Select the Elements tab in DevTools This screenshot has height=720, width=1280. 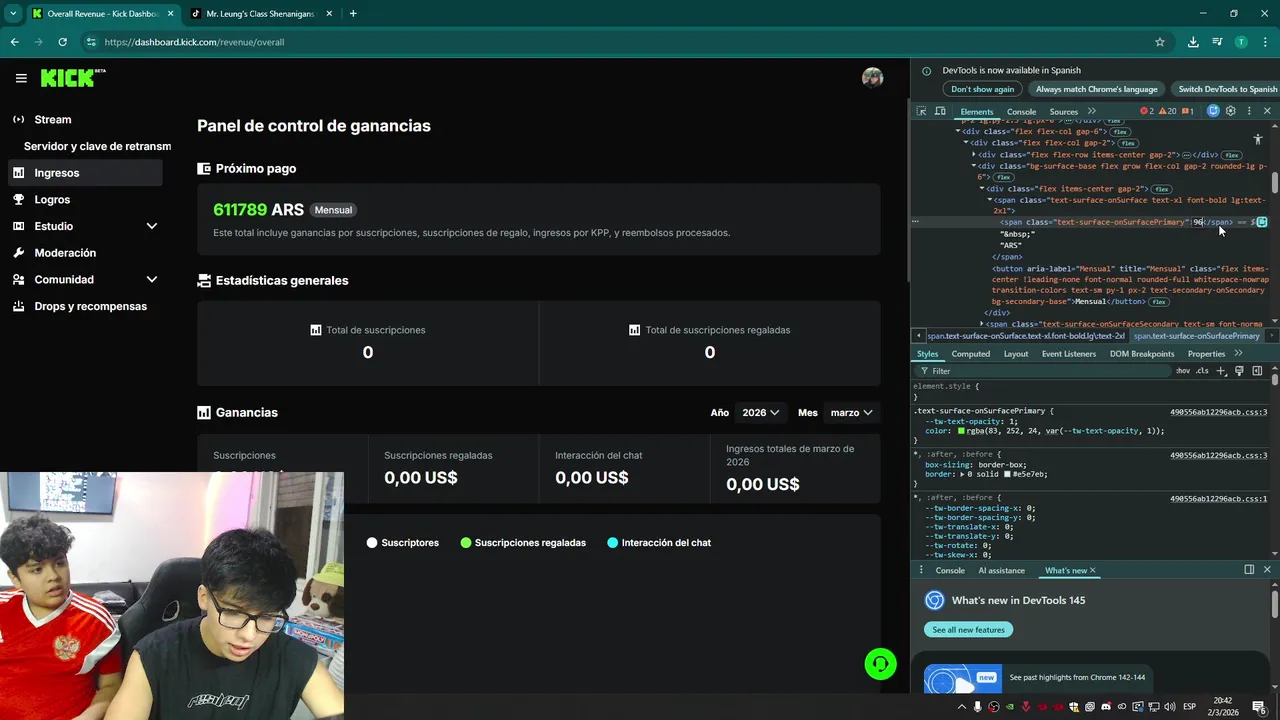click(977, 112)
